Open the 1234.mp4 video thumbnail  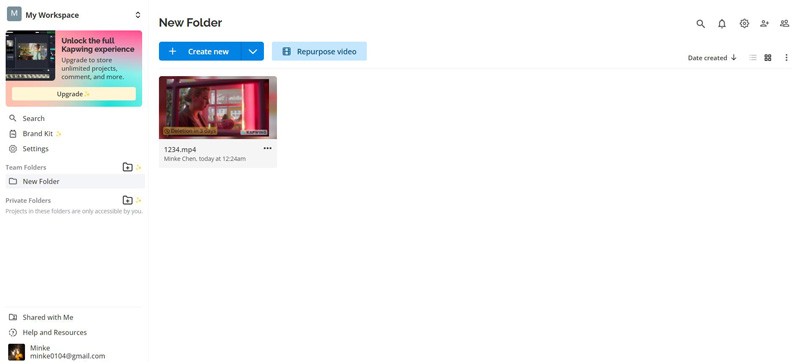(x=218, y=108)
